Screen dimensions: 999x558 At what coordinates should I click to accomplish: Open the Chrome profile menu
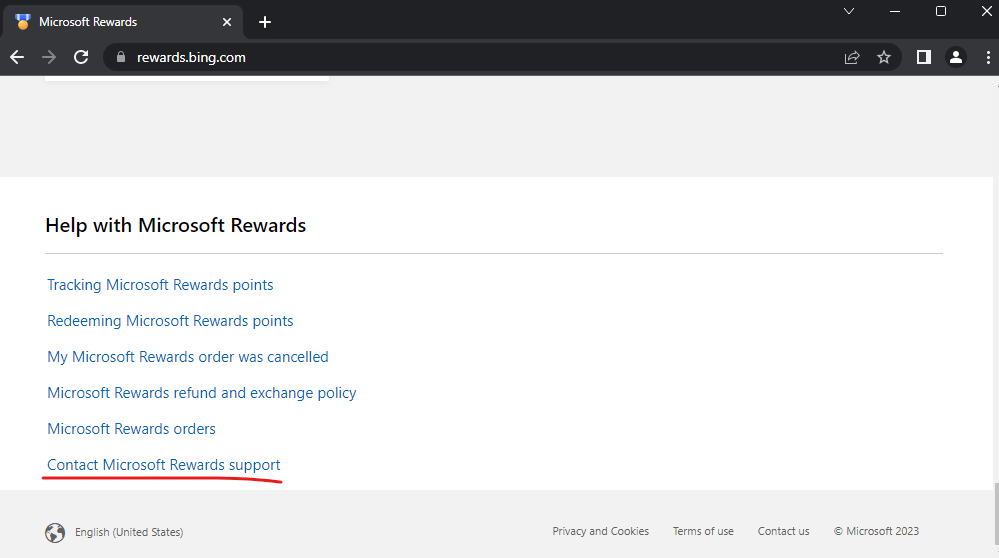956,57
